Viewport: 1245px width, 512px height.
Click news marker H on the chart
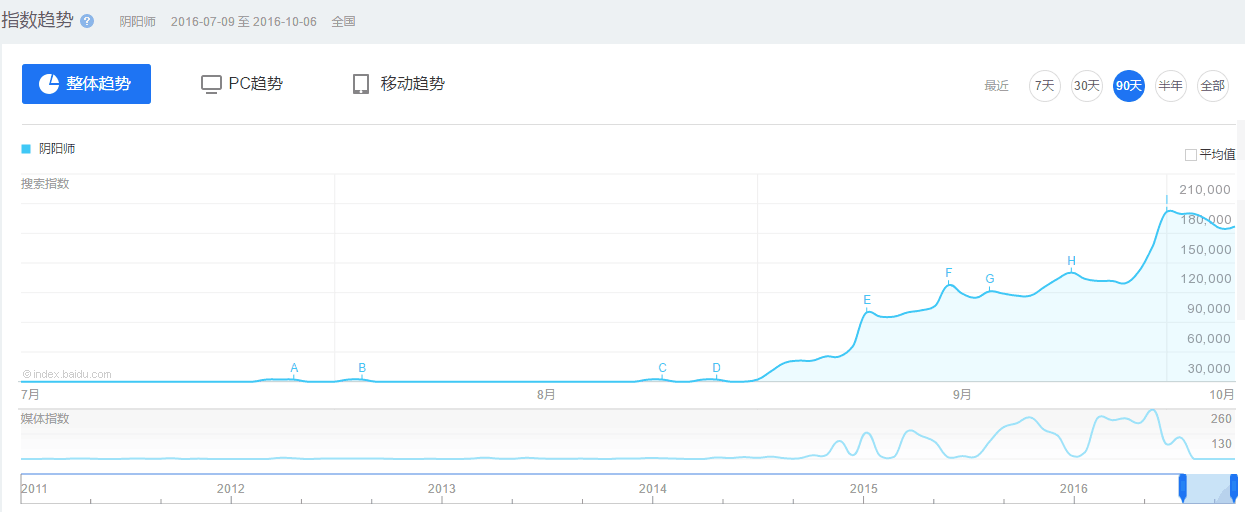click(1071, 262)
